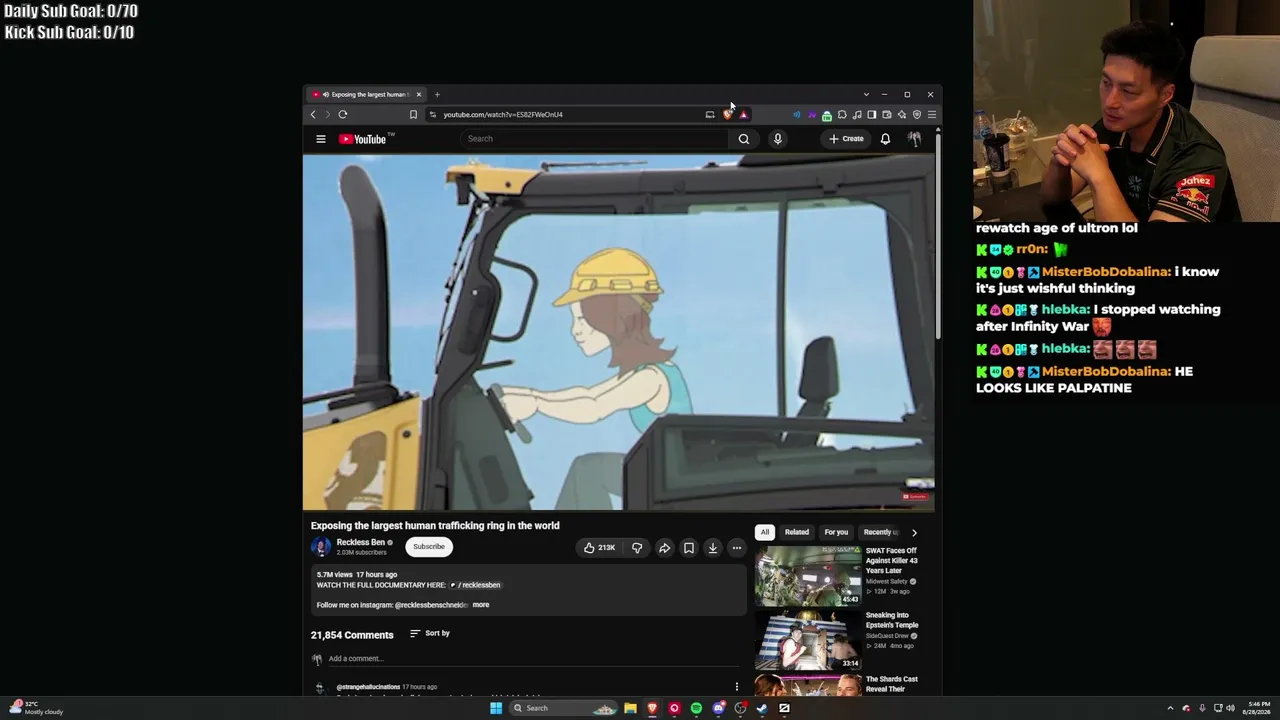Open Sneaking into Epstein's Temple video title
This screenshot has height=720, width=1280.
[x=892, y=620]
